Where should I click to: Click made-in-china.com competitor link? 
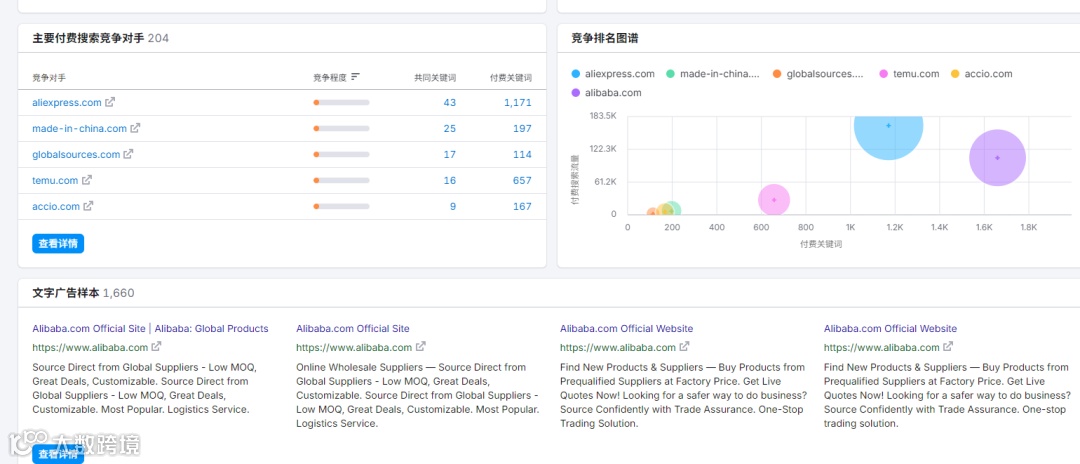pos(79,128)
